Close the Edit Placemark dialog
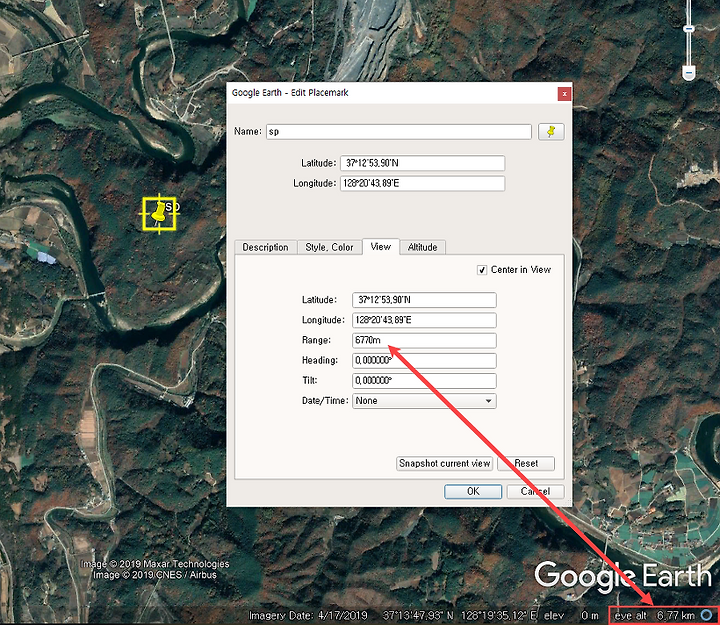This screenshot has width=720, height=625. 564,94
